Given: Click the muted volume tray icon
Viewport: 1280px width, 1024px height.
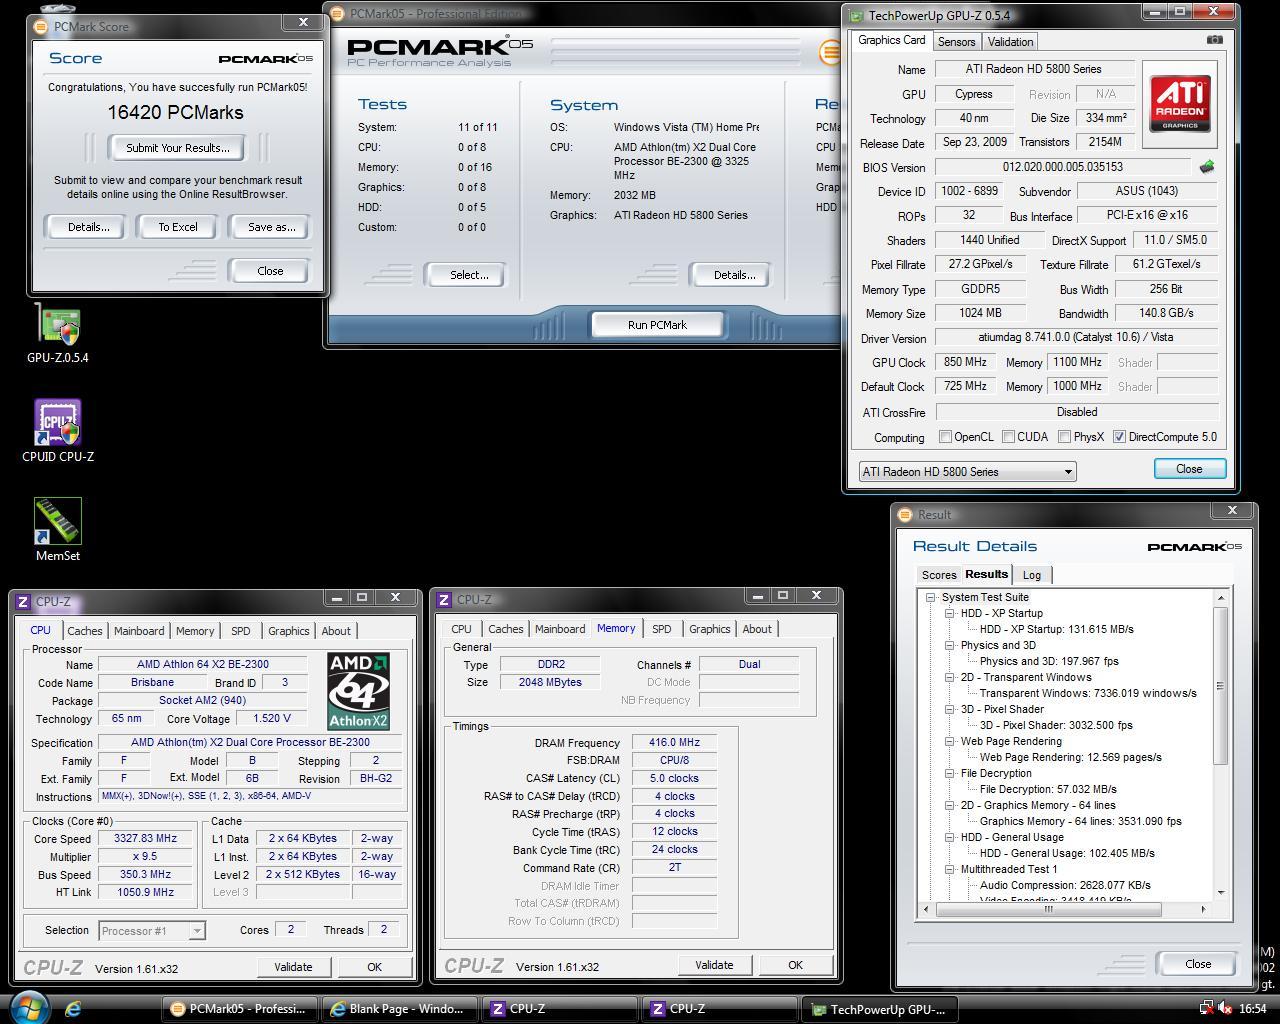Looking at the screenshot, I should tap(1226, 1009).
